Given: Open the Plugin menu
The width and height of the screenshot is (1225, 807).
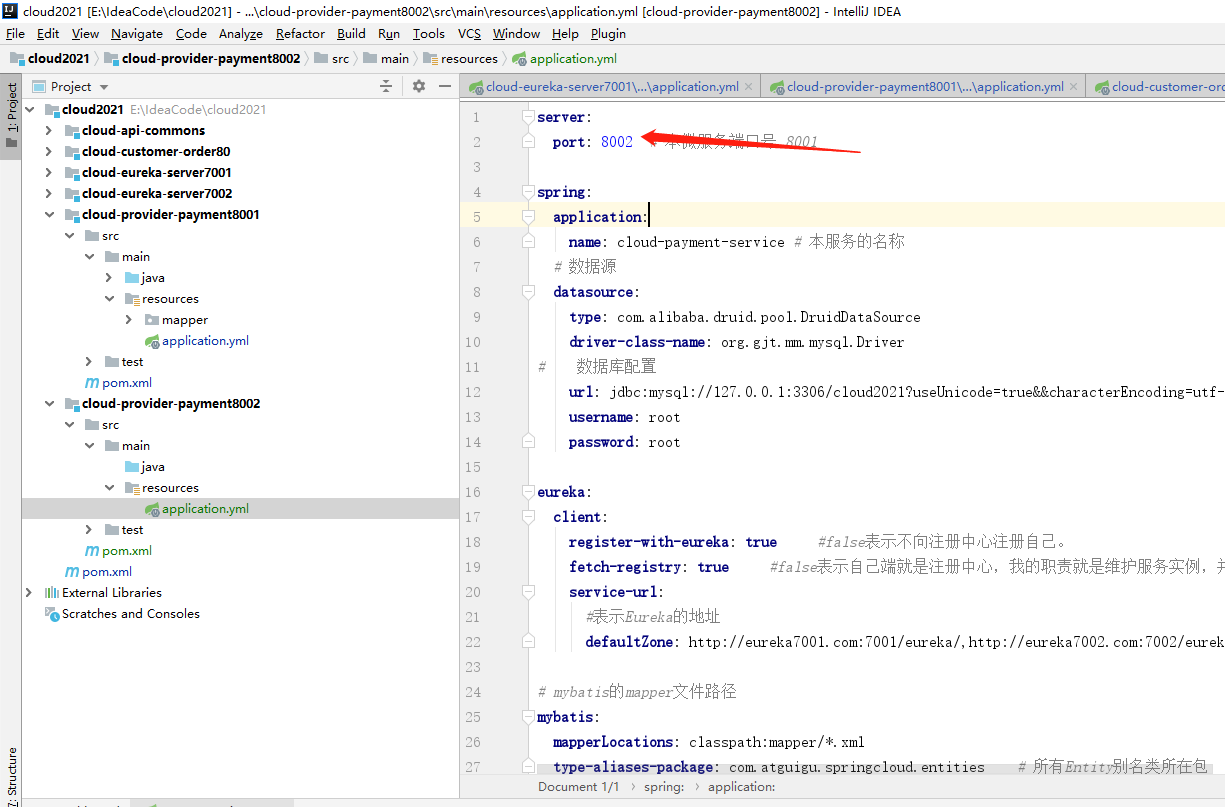Looking at the screenshot, I should point(608,33).
